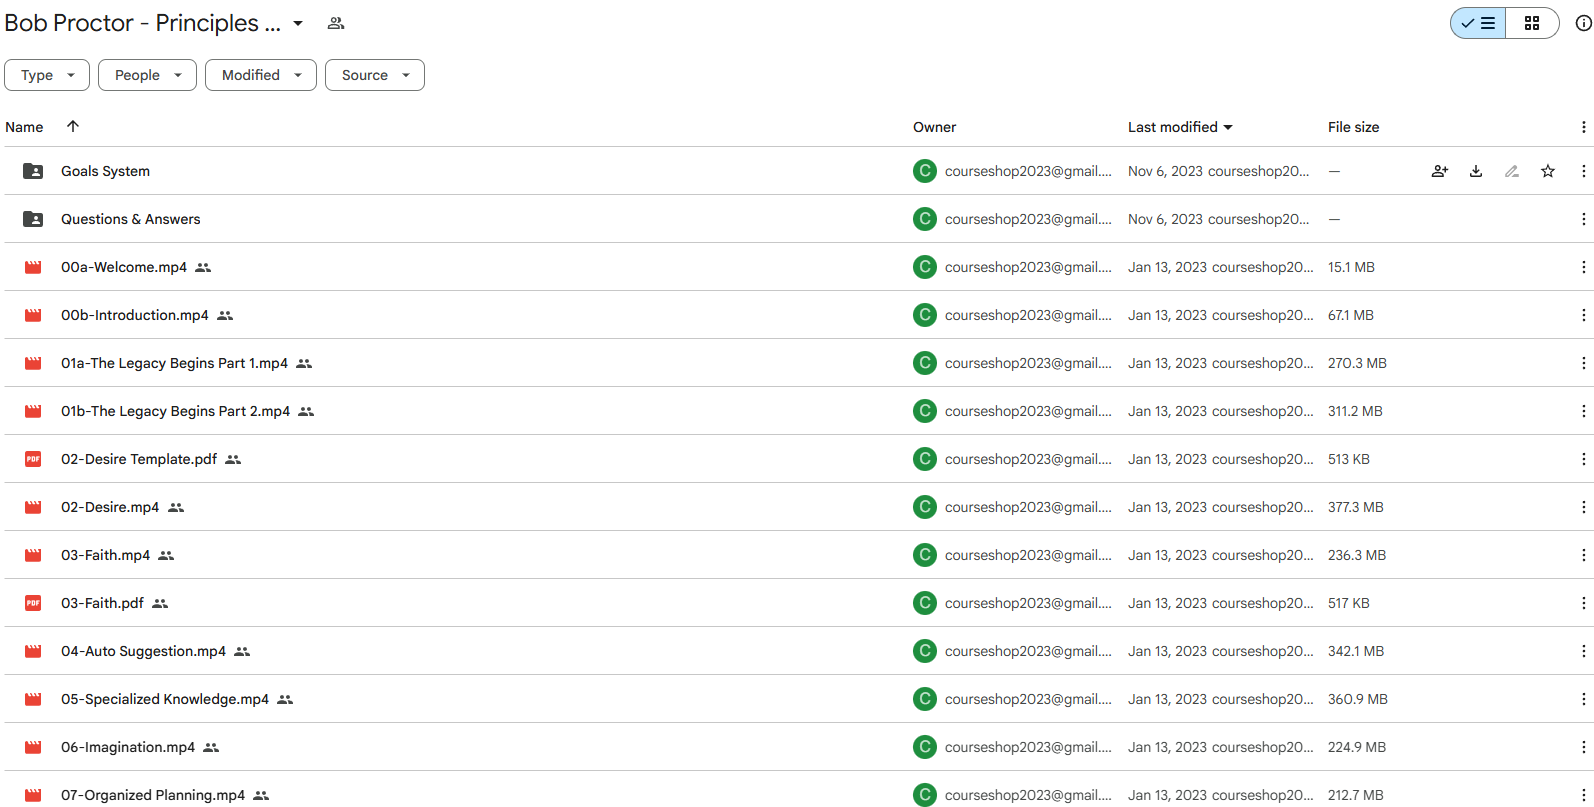Expand the Type filter dropdown
The image size is (1594, 807).
(x=47, y=75)
